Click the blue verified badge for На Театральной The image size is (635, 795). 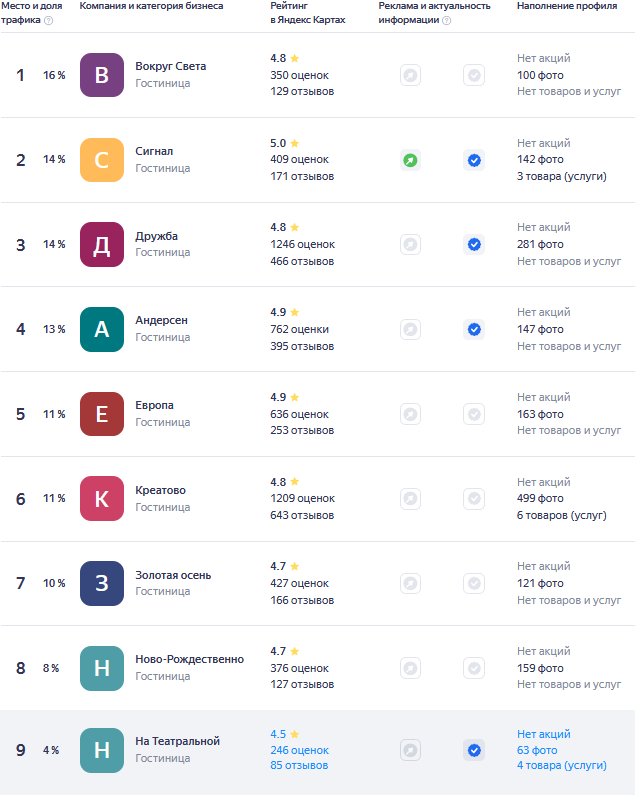474,750
